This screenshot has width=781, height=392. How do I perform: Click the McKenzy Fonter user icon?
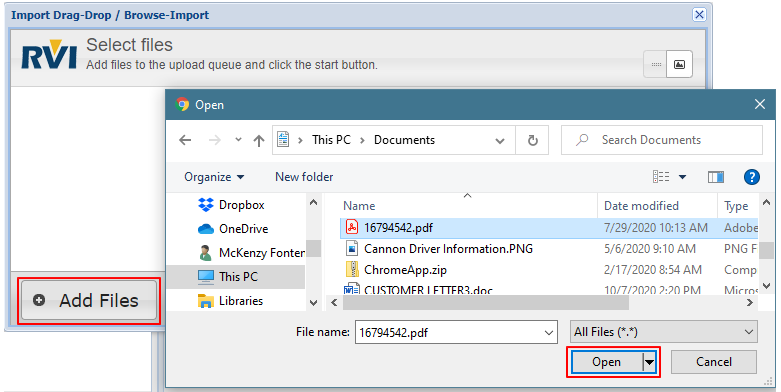(x=205, y=253)
